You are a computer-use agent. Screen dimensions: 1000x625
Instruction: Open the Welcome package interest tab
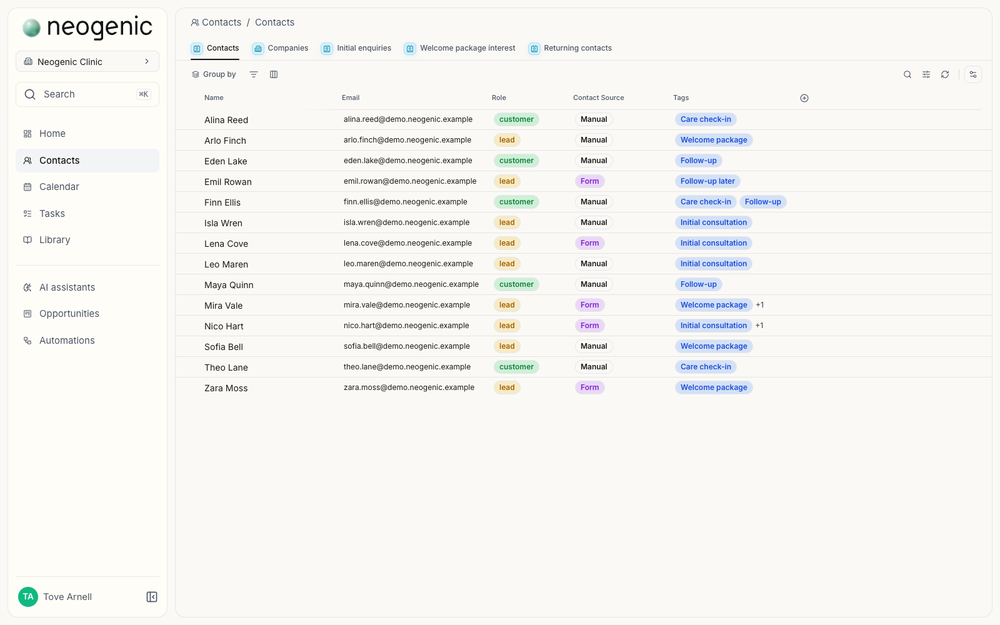(x=460, y=48)
